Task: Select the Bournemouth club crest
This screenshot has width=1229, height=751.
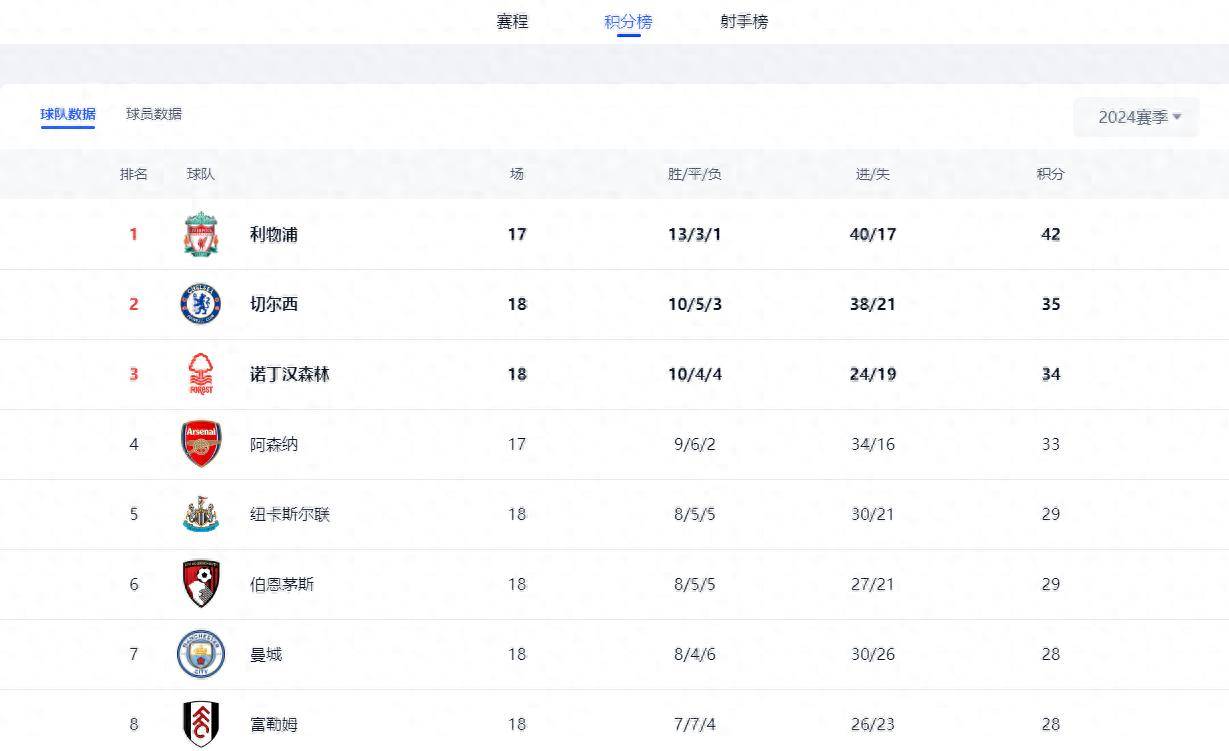Action: click(201, 584)
